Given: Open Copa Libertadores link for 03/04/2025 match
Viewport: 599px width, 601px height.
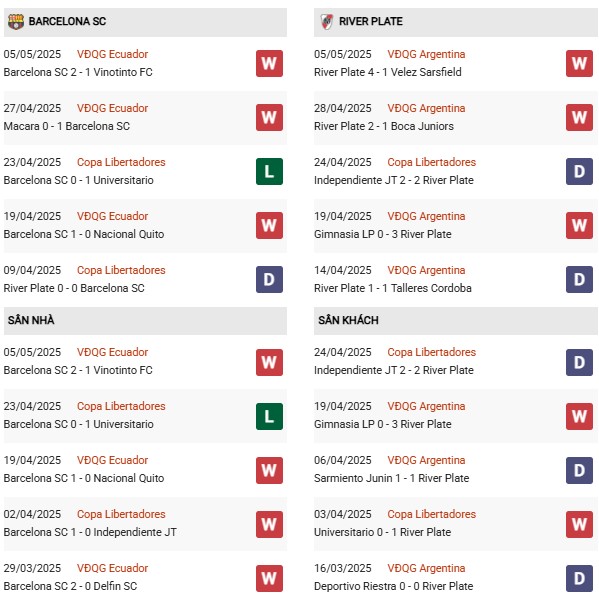Looking at the screenshot, I should coord(432,514).
